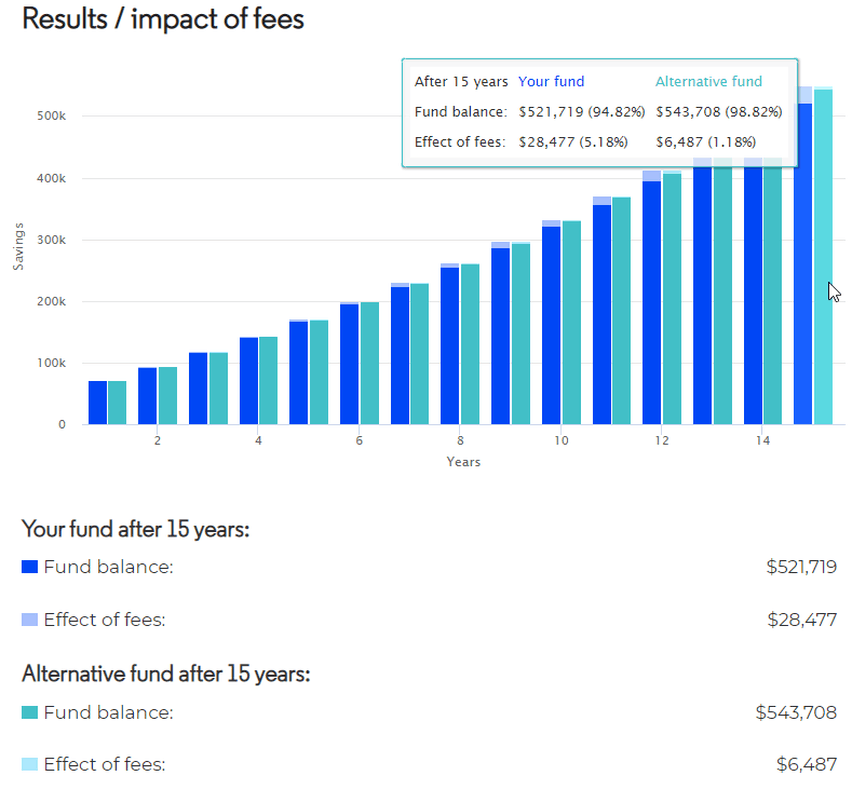Click the 500k axis label
This screenshot has width=852, height=789.
point(52,116)
